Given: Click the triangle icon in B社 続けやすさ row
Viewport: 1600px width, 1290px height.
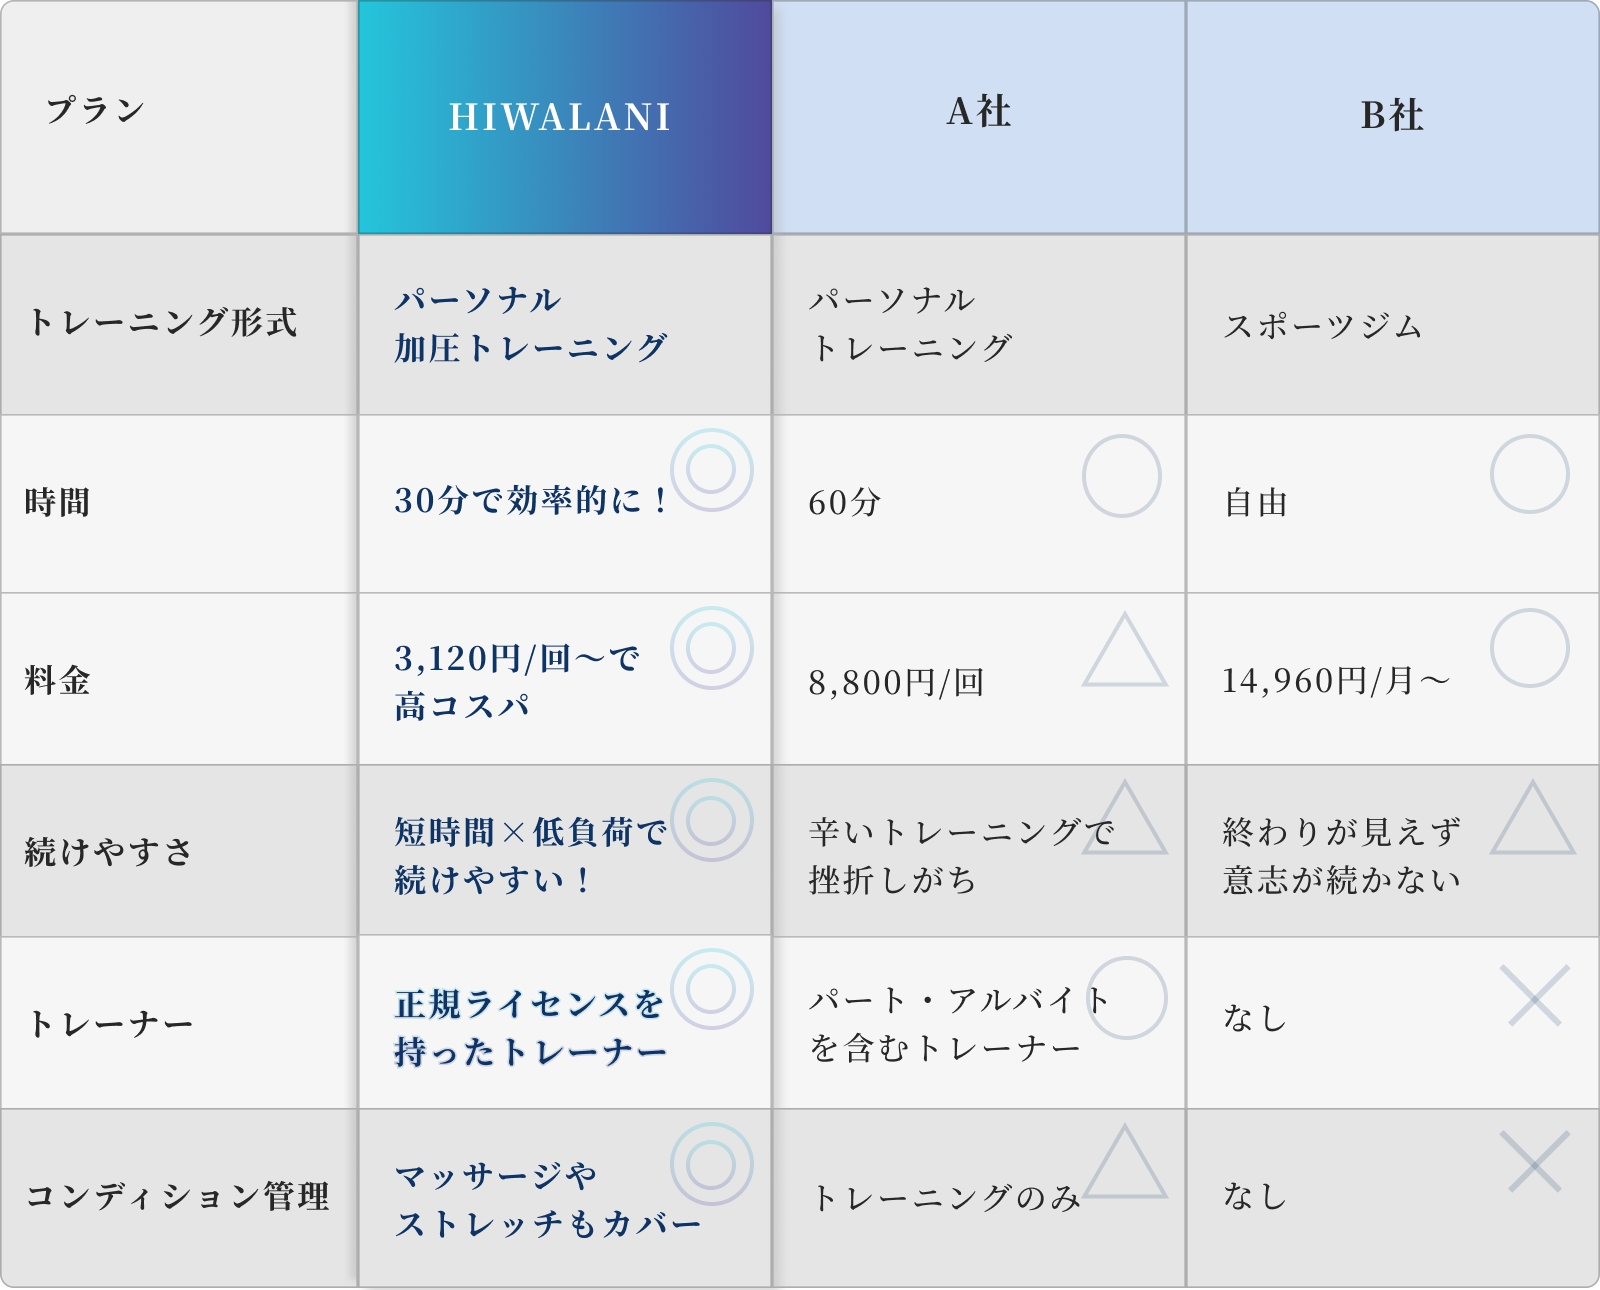Looking at the screenshot, I should tap(1533, 818).
